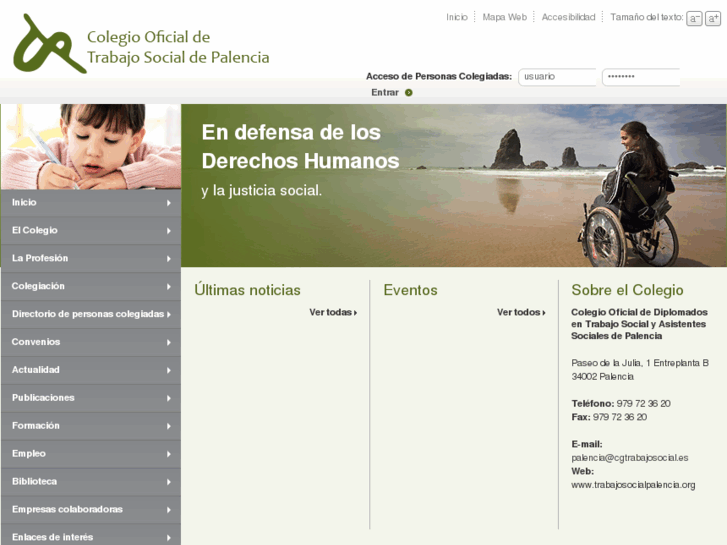Open the Formación menu item
This screenshot has height=545, width=727.
(91, 425)
